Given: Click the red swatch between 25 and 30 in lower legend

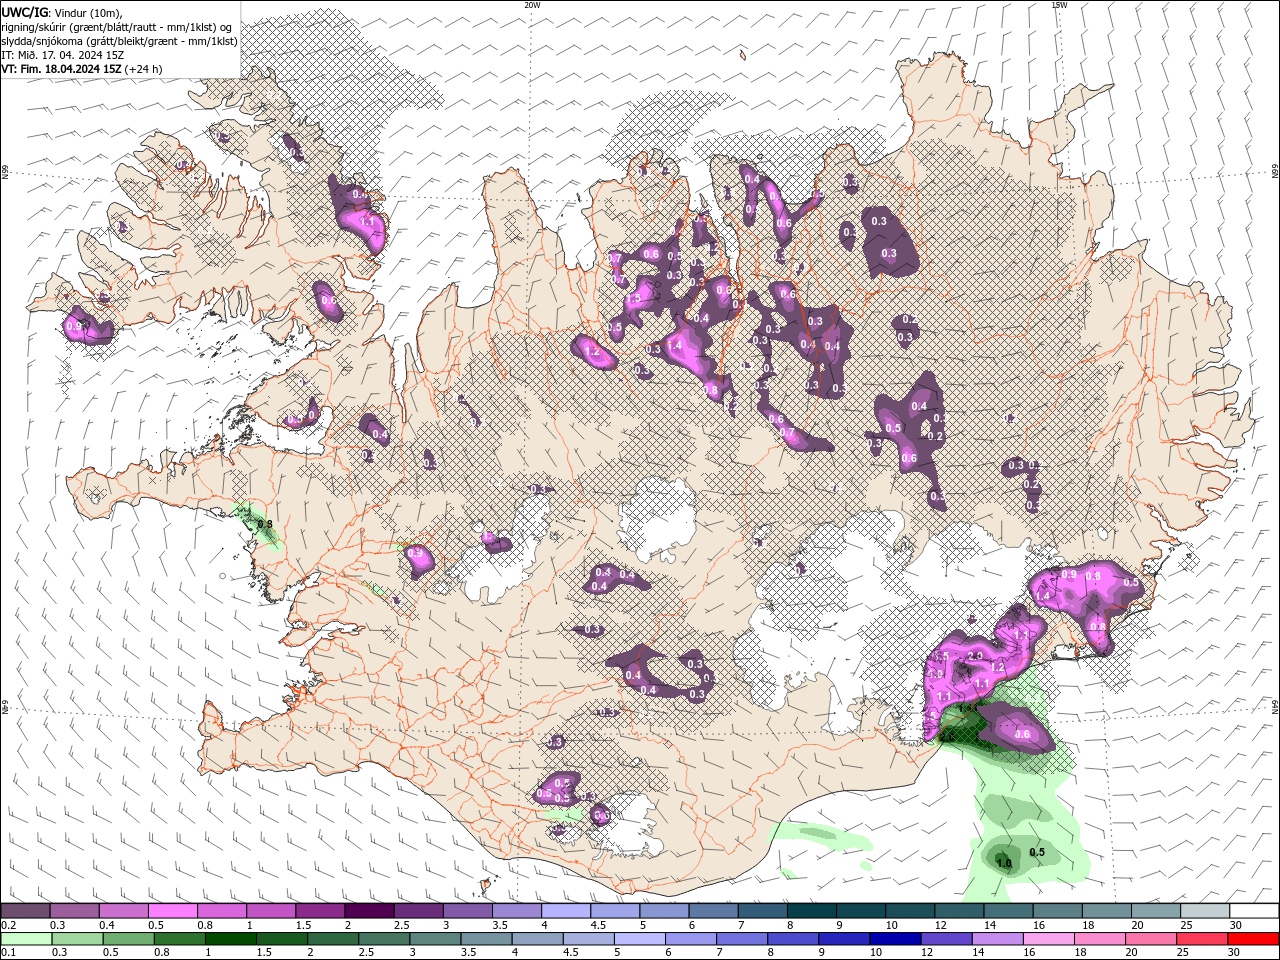Looking at the screenshot, I should (1202, 939).
